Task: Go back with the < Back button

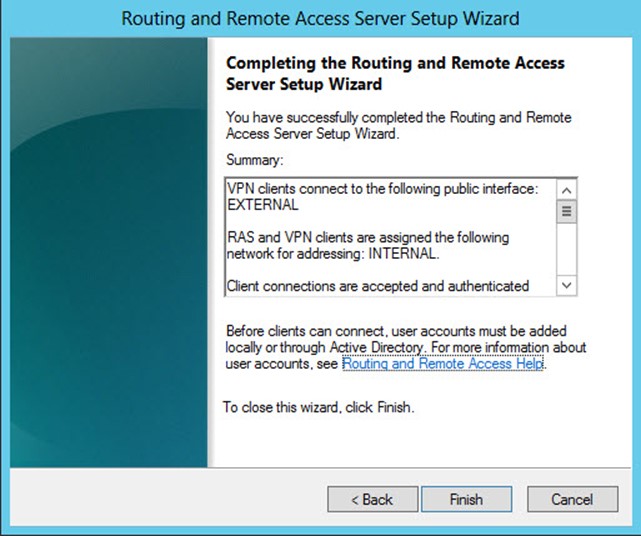Action: click(x=372, y=499)
